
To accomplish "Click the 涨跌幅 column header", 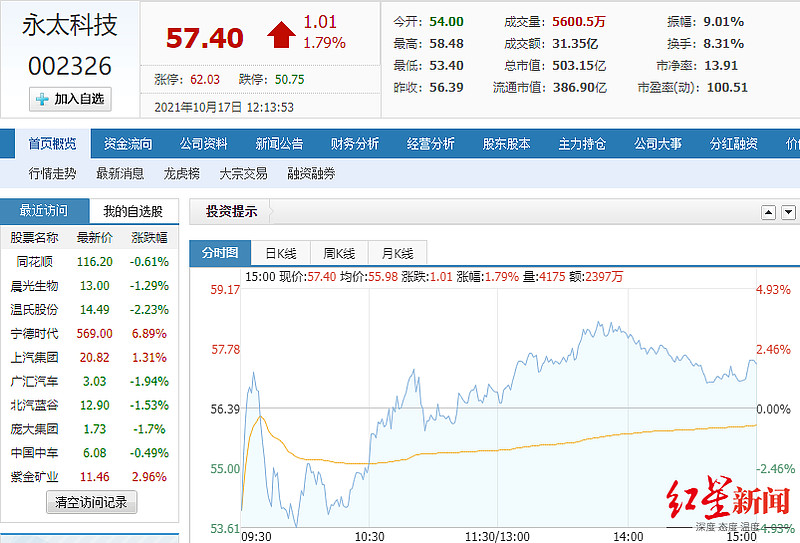I will (149, 238).
